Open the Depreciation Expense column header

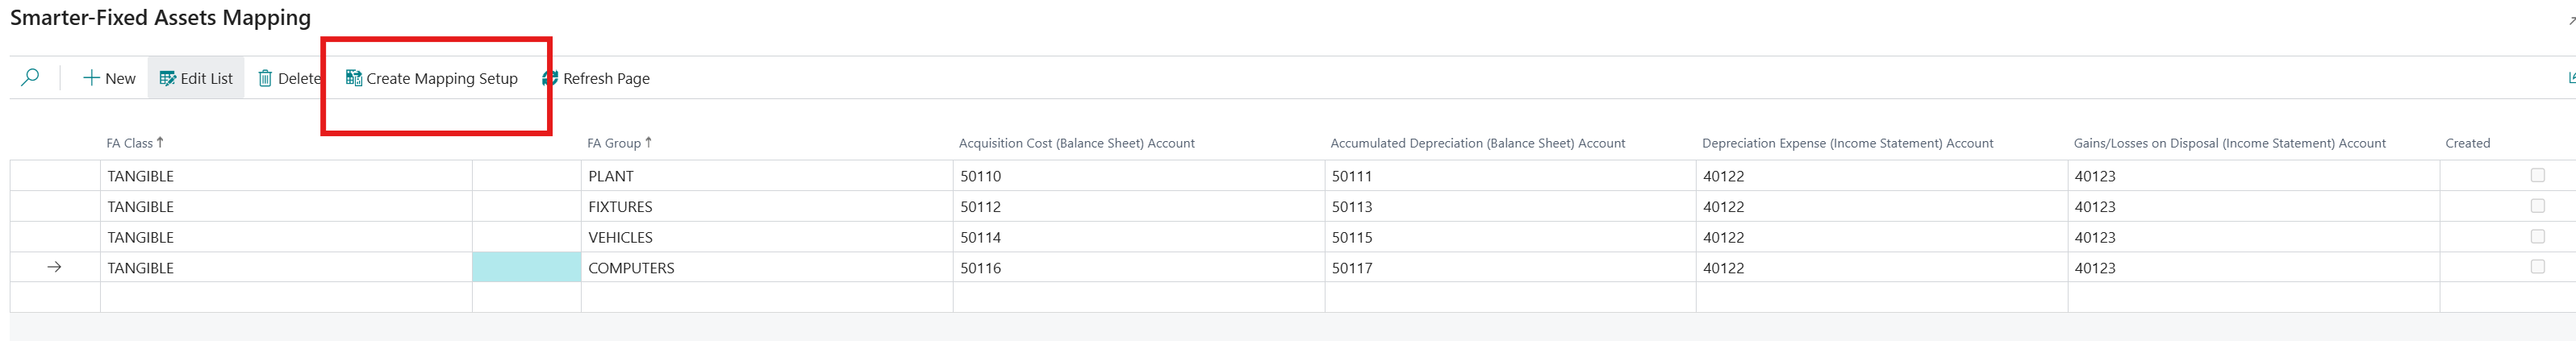pos(1847,143)
